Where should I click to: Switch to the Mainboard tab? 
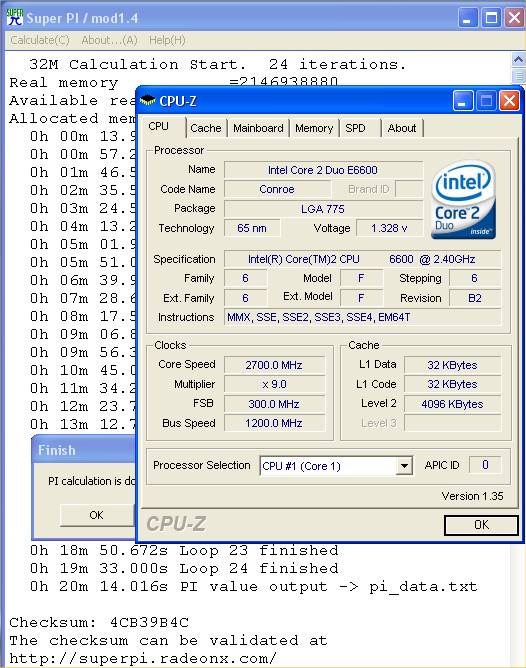(258, 128)
